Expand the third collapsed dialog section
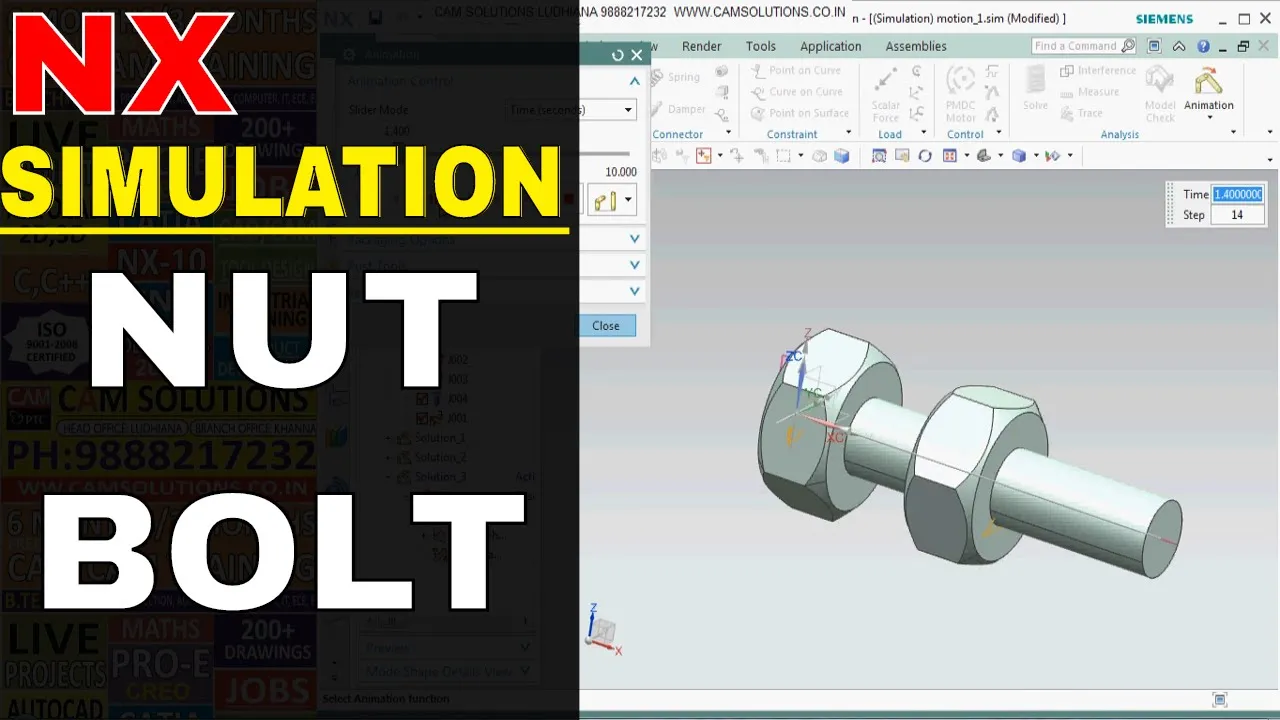The height and width of the screenshot is (720, 1280). coord(634,291)
